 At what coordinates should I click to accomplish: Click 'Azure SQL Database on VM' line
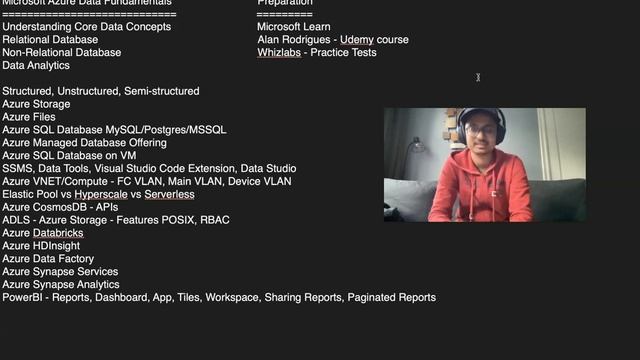click(69, 156)
